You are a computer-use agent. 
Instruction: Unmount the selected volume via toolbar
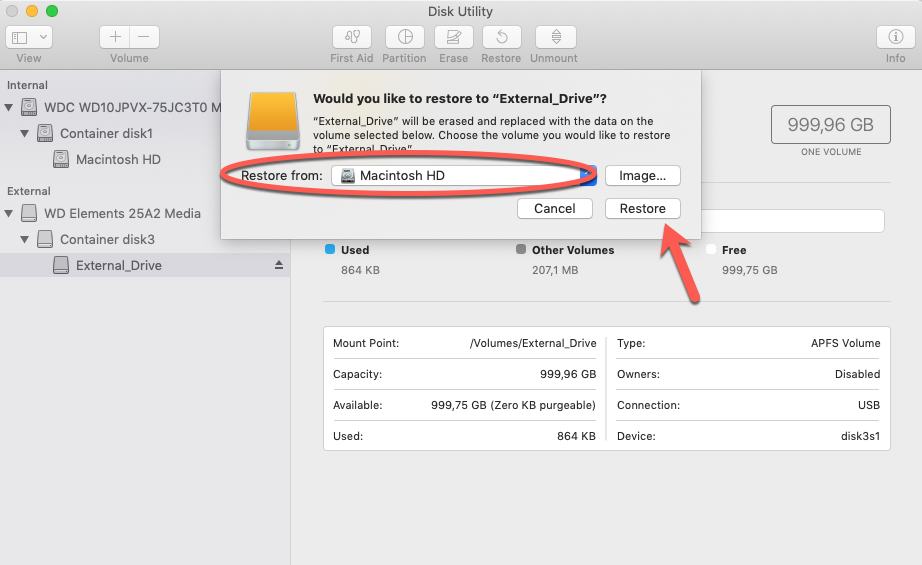[556, 37]
